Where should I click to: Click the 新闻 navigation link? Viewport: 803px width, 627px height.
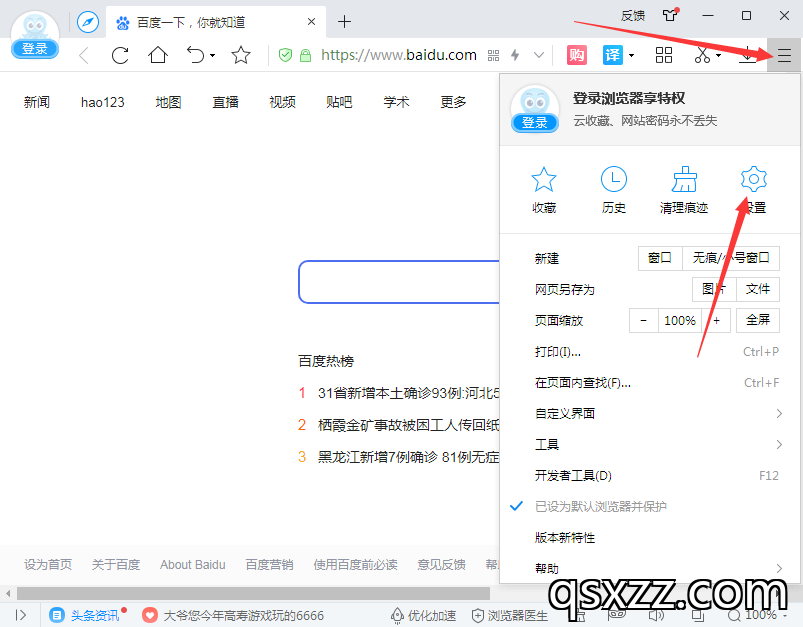coord(36,102)
